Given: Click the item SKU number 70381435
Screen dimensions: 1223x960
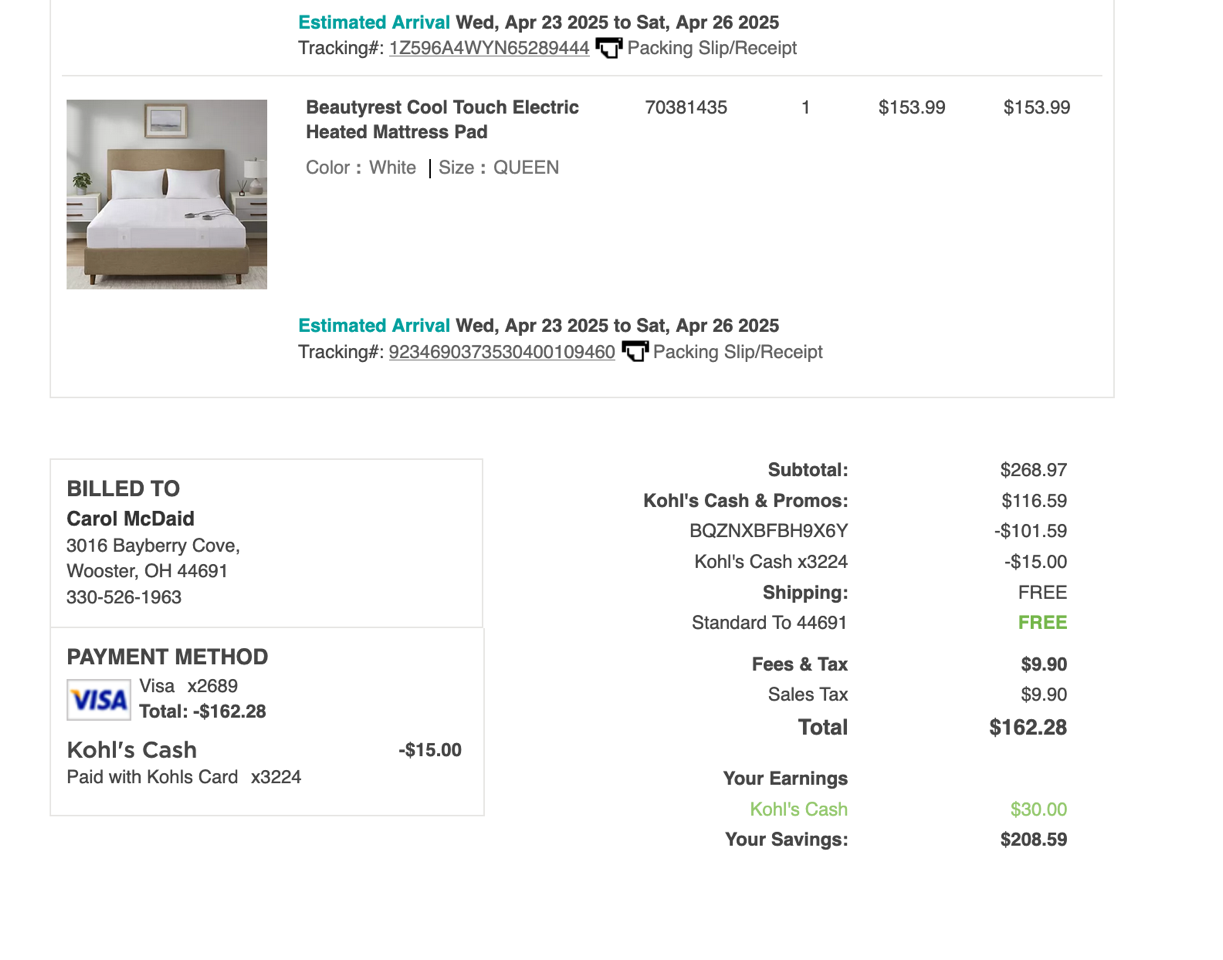Looking at the screenshot, I should (687, 107).
